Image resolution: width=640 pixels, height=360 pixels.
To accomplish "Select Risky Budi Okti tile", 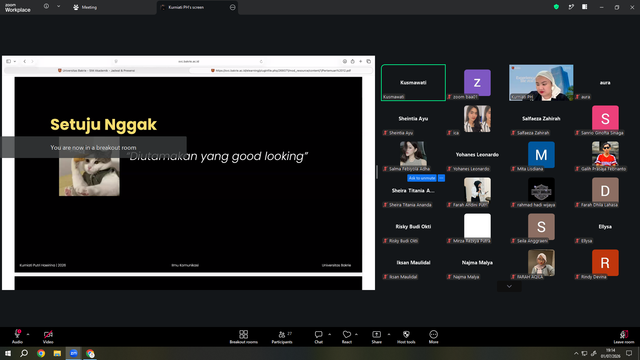I will click(413, 226).
